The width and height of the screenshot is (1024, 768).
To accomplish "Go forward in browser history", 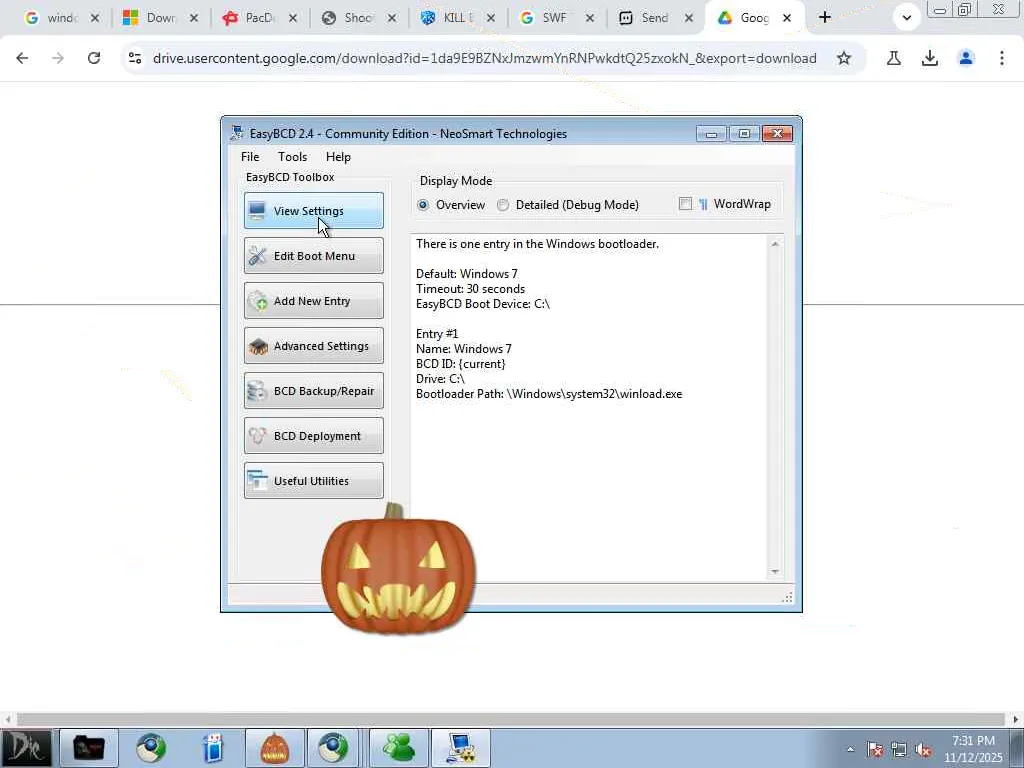I will pyautogui.click(x=58, y=58).
